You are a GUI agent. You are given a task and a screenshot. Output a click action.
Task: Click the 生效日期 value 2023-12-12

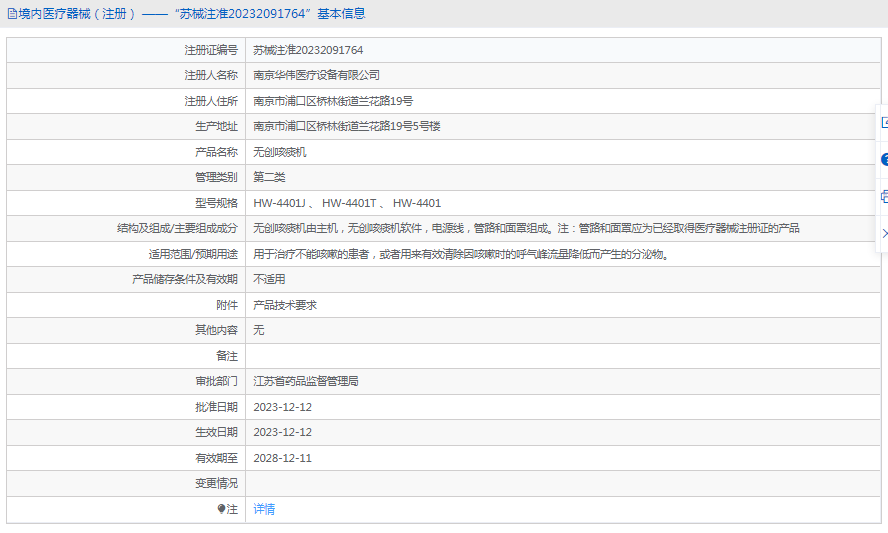click(x=283, y=432)
